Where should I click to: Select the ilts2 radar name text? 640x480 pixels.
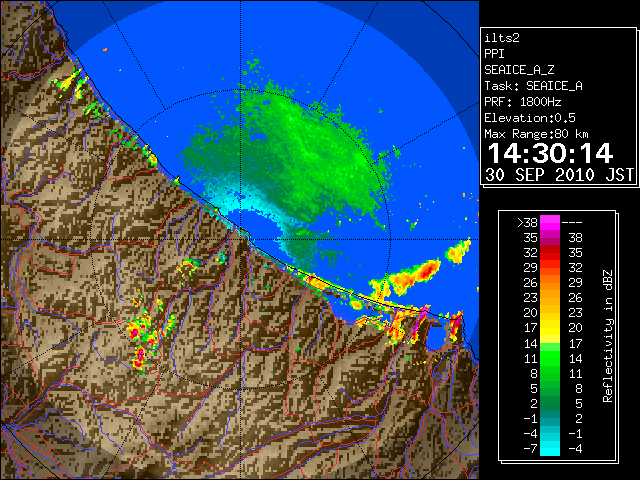click(x=502, y=38)
